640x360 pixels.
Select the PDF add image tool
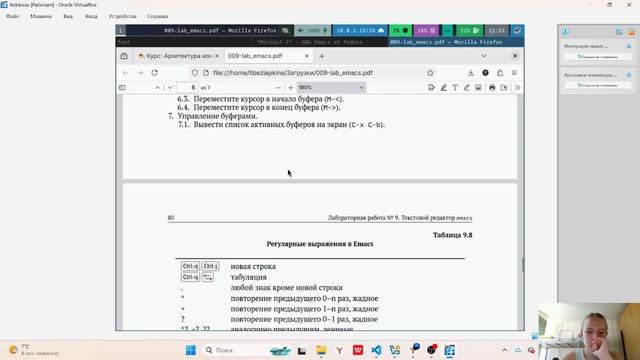[478, 87]
